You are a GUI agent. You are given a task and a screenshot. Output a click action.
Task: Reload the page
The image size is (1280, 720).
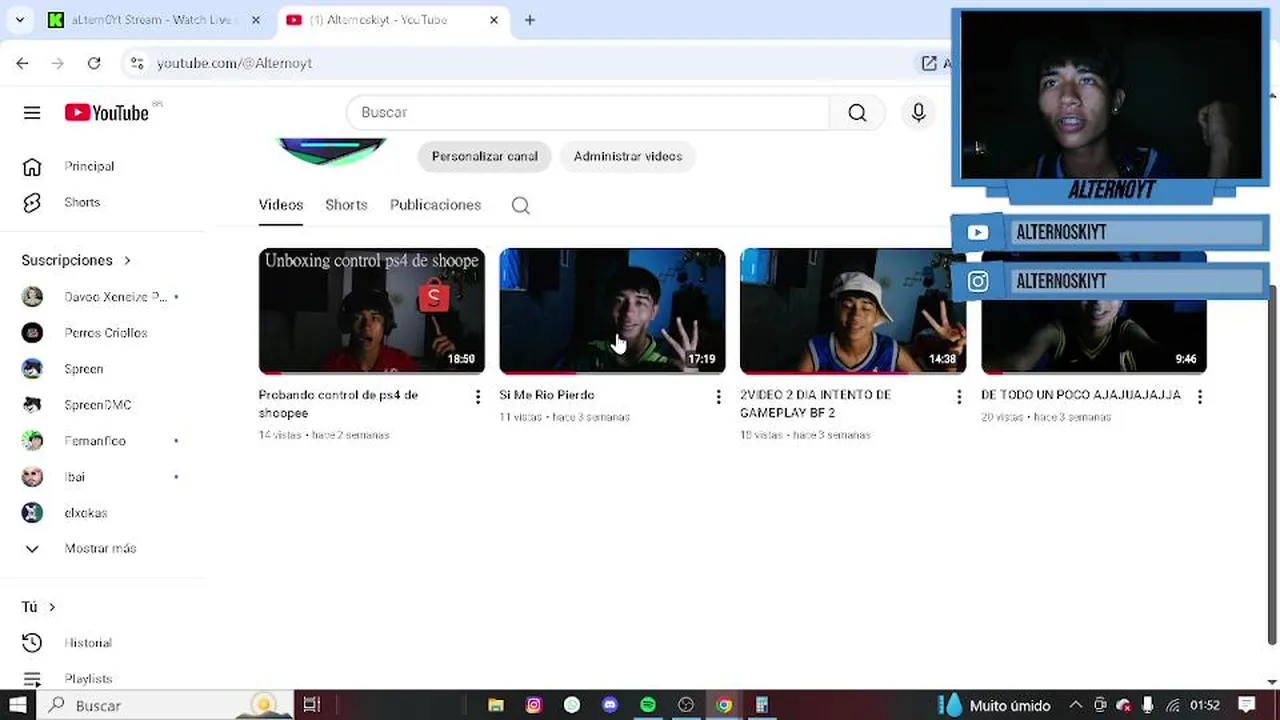94,63
